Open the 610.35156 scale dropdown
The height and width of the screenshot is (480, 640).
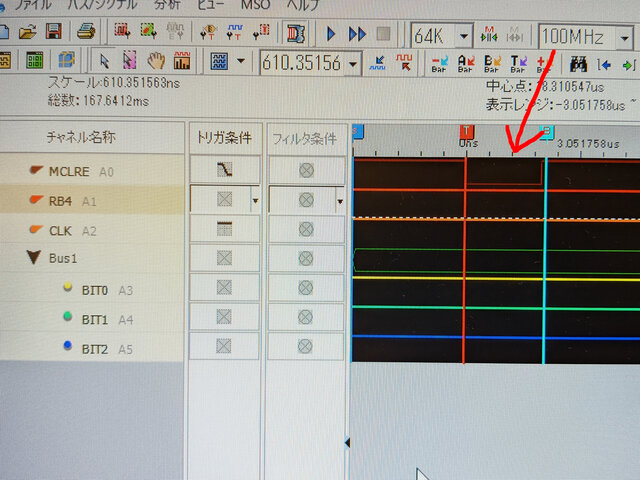click(353, 64)
